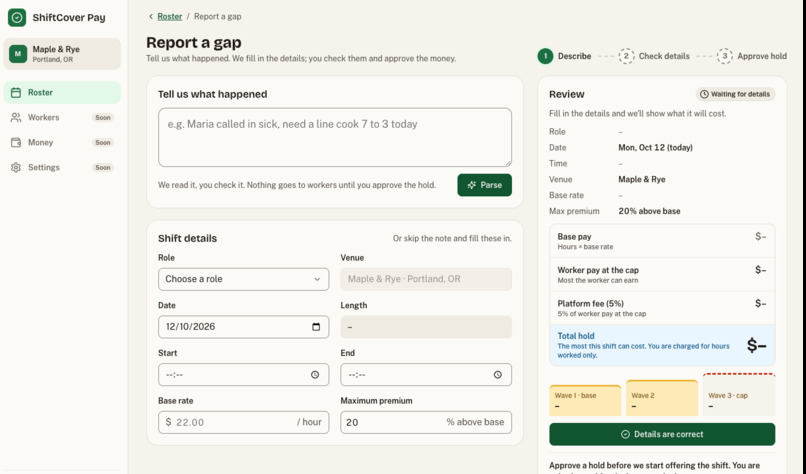The height and width of the screenshot is (474, 806).
Task: Select the Maple & Rye venue switcher
Action: pos(62,54)
